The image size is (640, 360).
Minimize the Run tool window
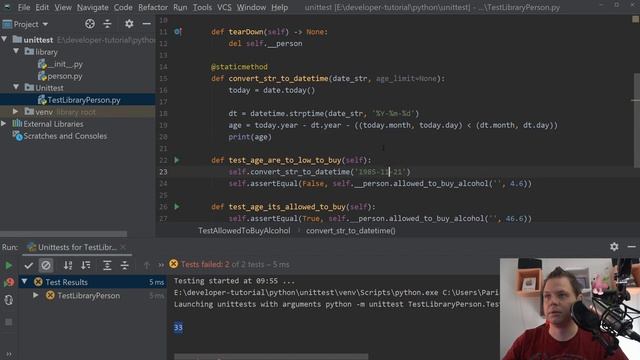point(631,247)
